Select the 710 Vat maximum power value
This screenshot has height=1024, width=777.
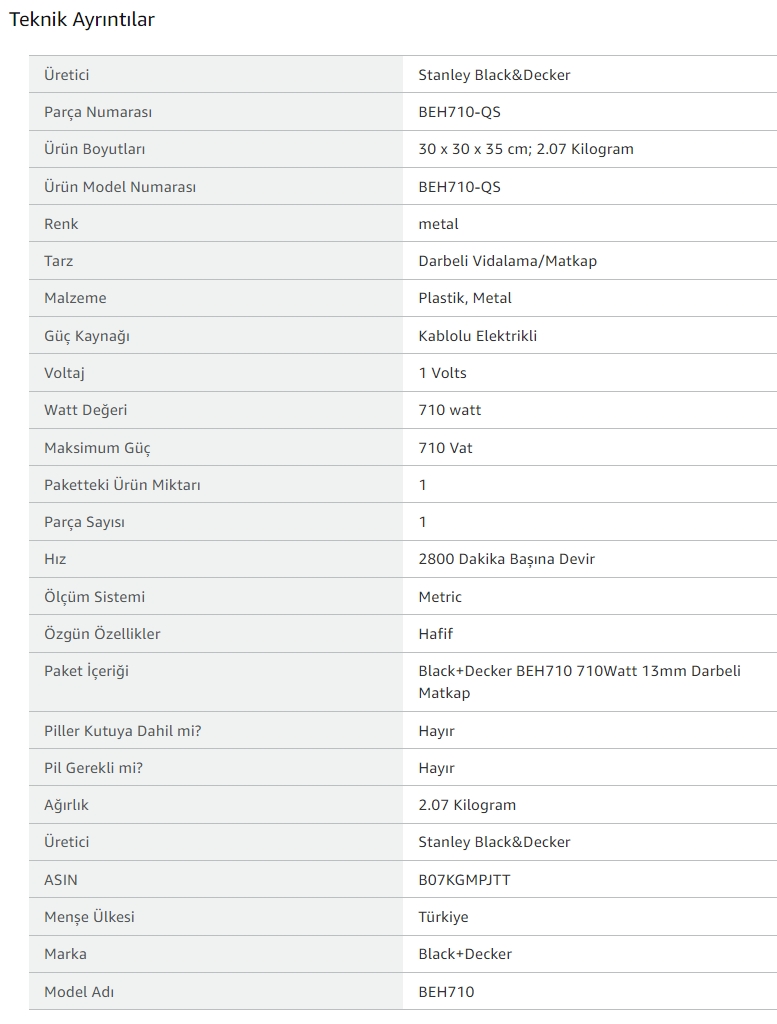click(x=445, y=448)
